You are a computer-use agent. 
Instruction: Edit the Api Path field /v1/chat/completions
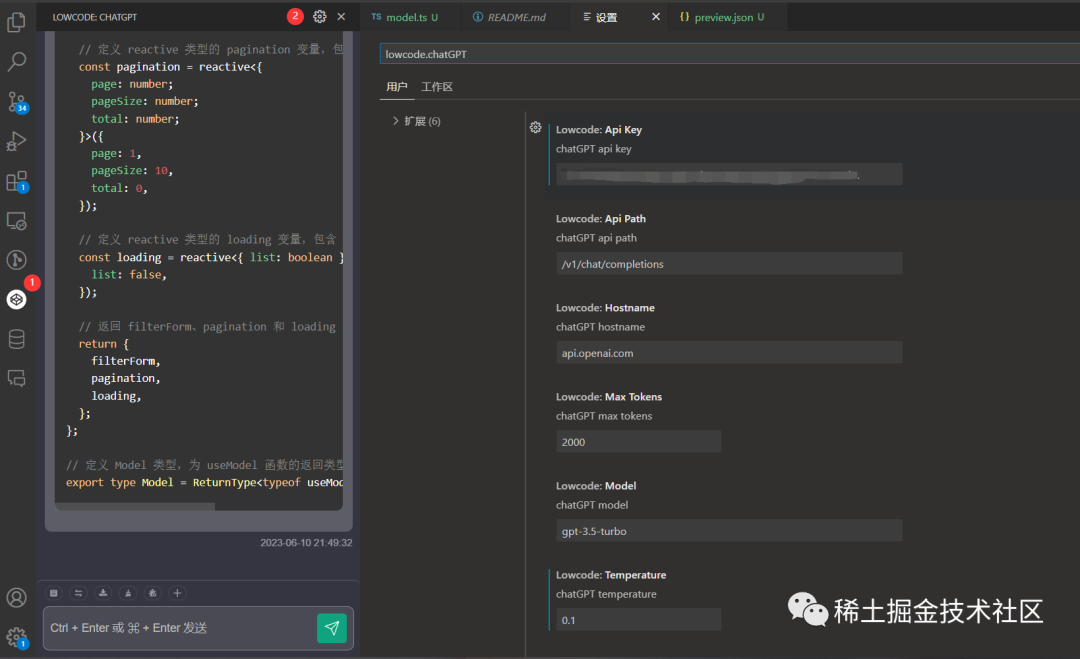pos(729,264)
